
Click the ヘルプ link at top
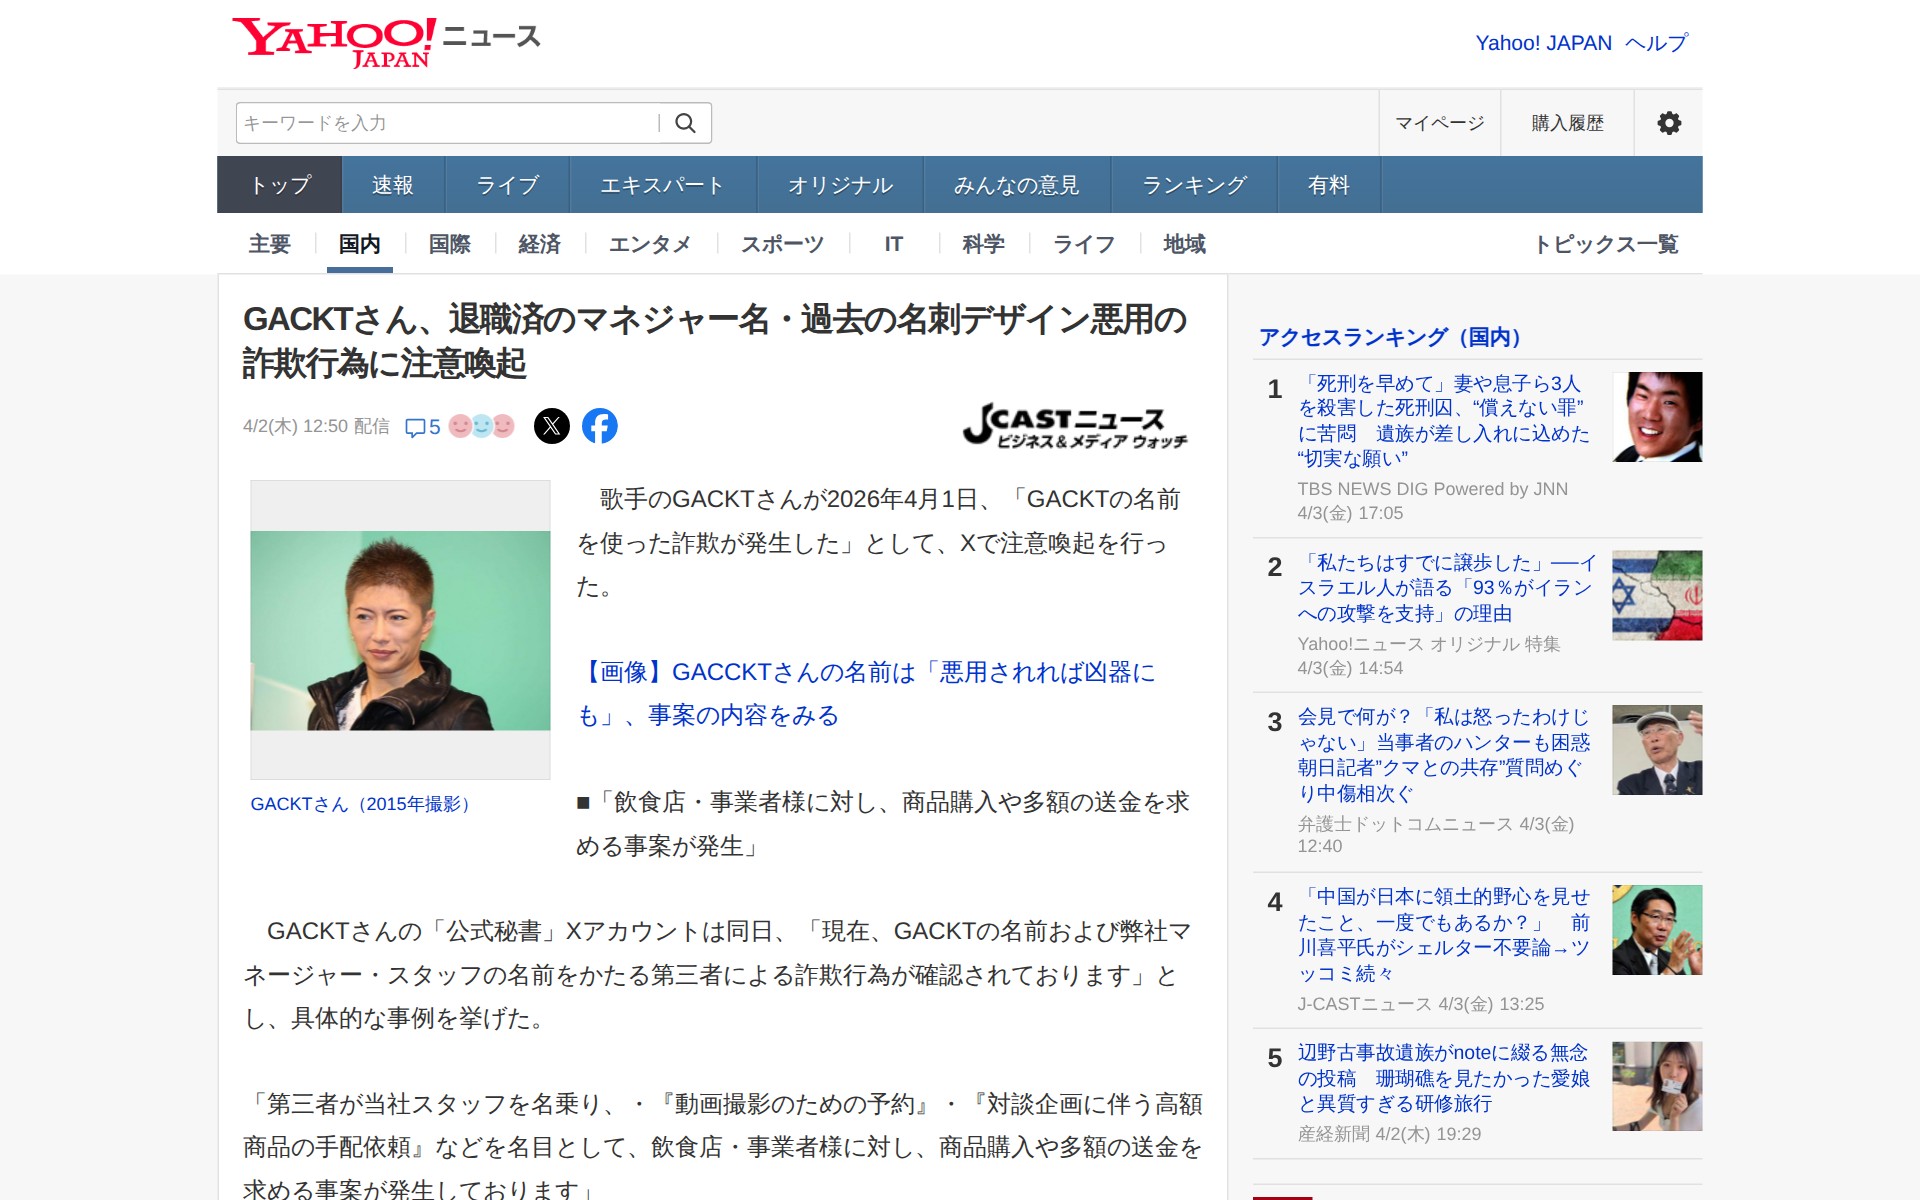pyautogui.click(x=1656, y=43)
